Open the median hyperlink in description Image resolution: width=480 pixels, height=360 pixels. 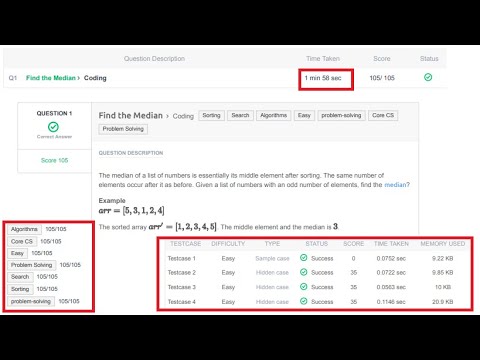(x=395, y=185)
